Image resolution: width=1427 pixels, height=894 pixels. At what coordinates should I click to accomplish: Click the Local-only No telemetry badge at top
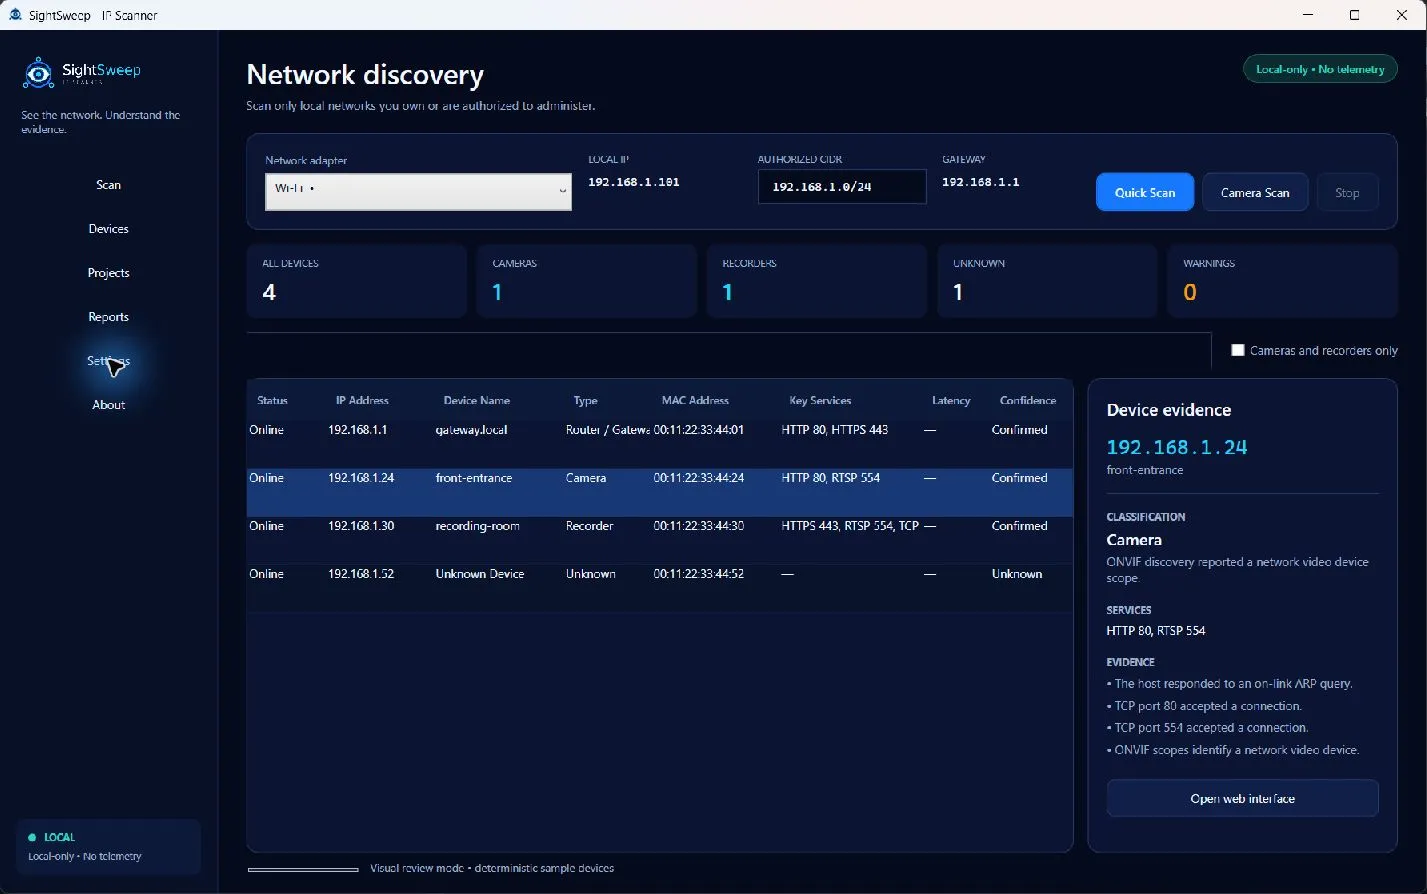(x=1320, y=69)
